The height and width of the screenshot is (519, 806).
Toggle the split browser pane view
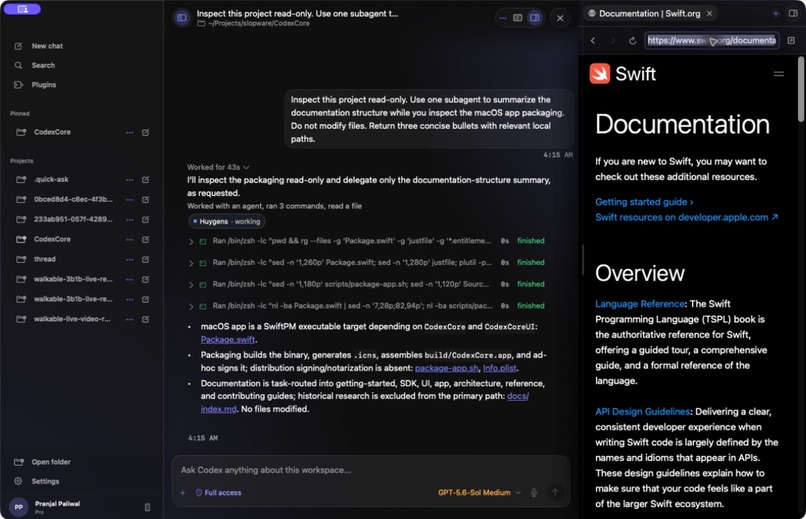[x=535, y=18]
